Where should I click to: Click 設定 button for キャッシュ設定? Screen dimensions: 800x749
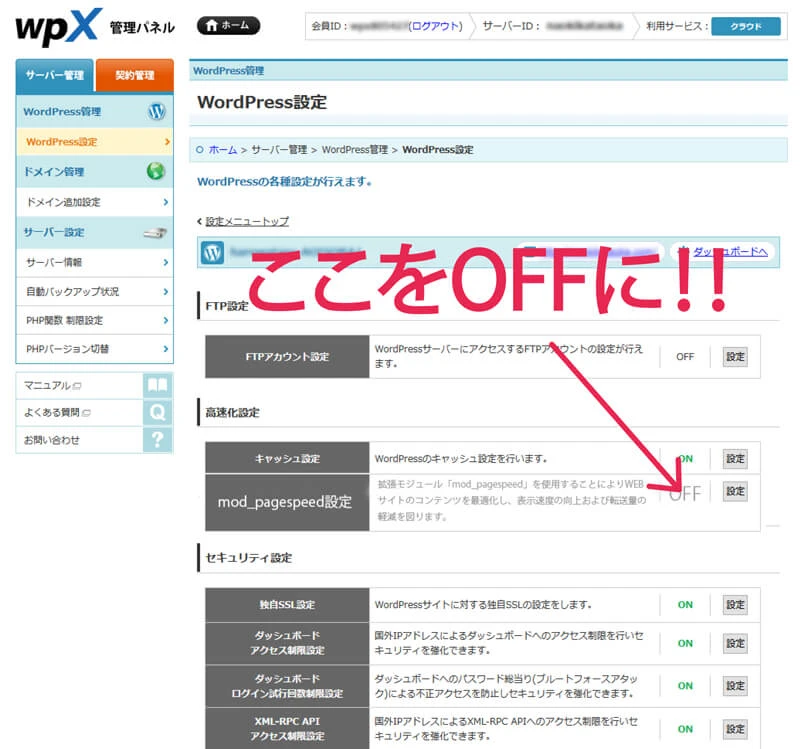[x=735, y=459]
